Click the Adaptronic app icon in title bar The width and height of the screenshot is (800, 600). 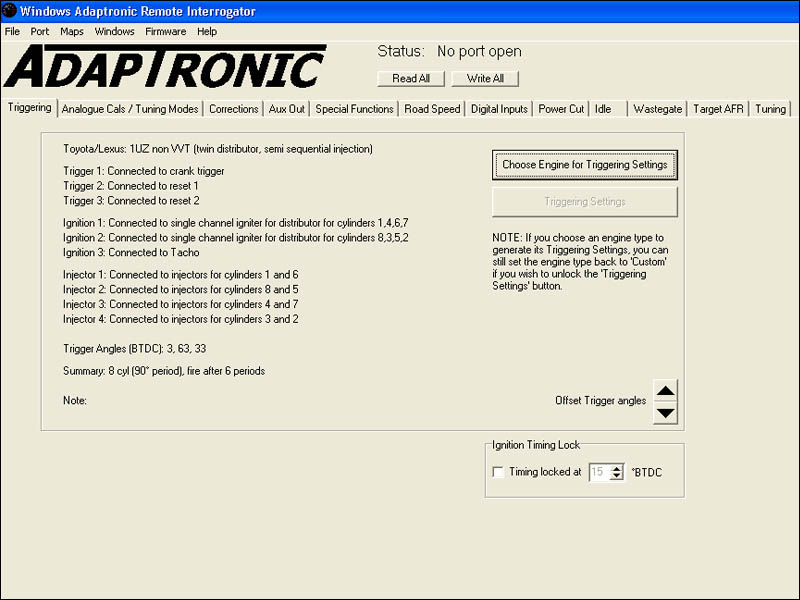click(9, 10)
